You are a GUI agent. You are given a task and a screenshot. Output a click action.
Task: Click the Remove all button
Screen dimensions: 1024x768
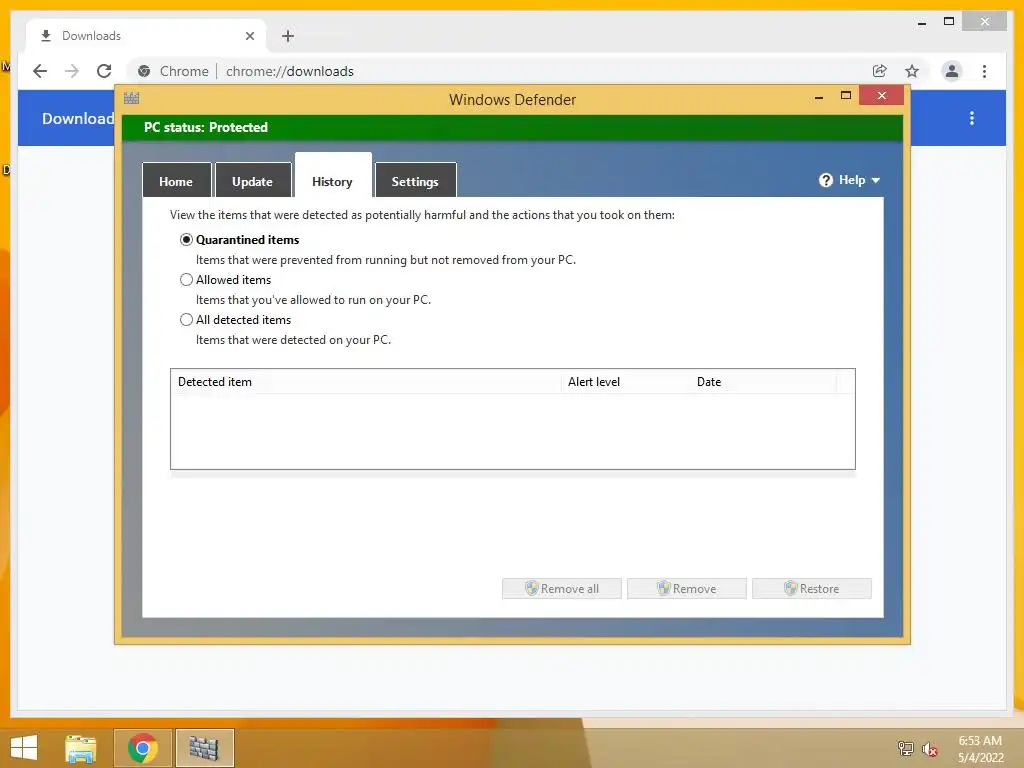click(562, 588)
